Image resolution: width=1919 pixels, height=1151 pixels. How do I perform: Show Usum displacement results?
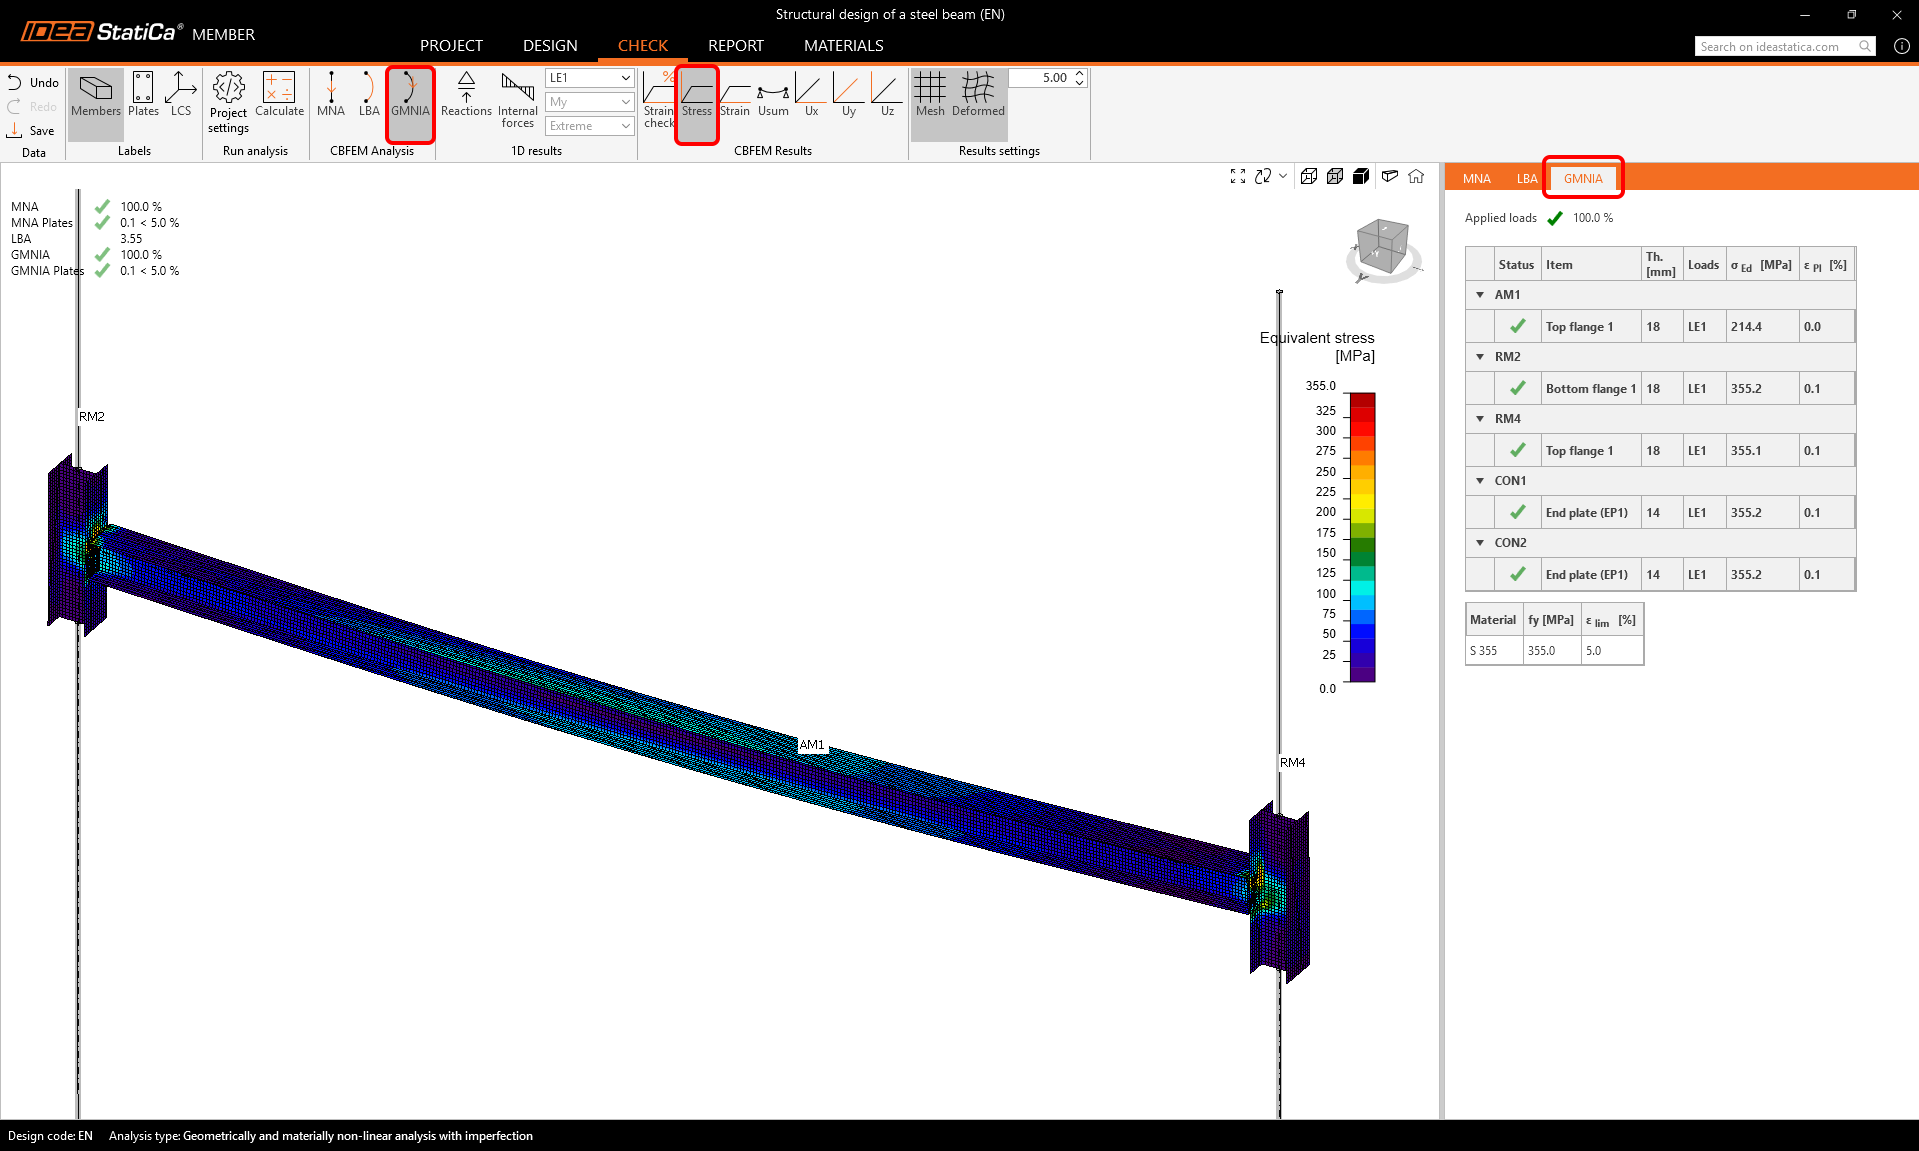(x=773, y=95)
